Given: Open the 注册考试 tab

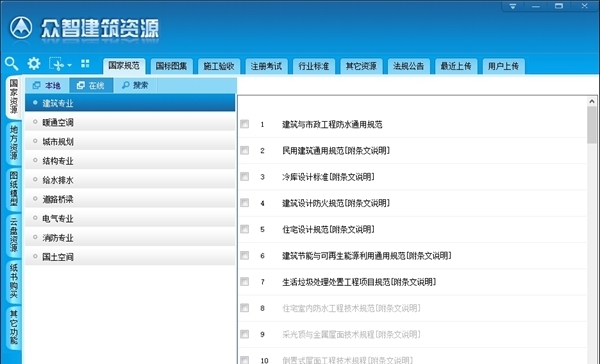Looking at the screenshot, I should tap(266, 66).
